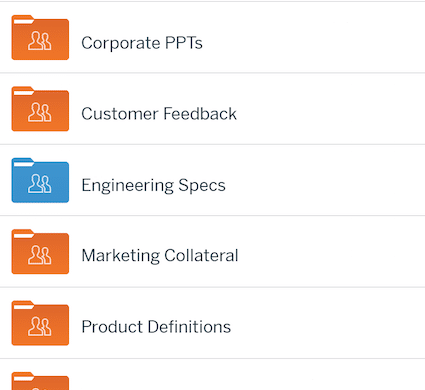Viewport: 425px width, 390px height.
Task: Open the Corporate PPTs shared folder icon
Action: click(x=40, y=38)
